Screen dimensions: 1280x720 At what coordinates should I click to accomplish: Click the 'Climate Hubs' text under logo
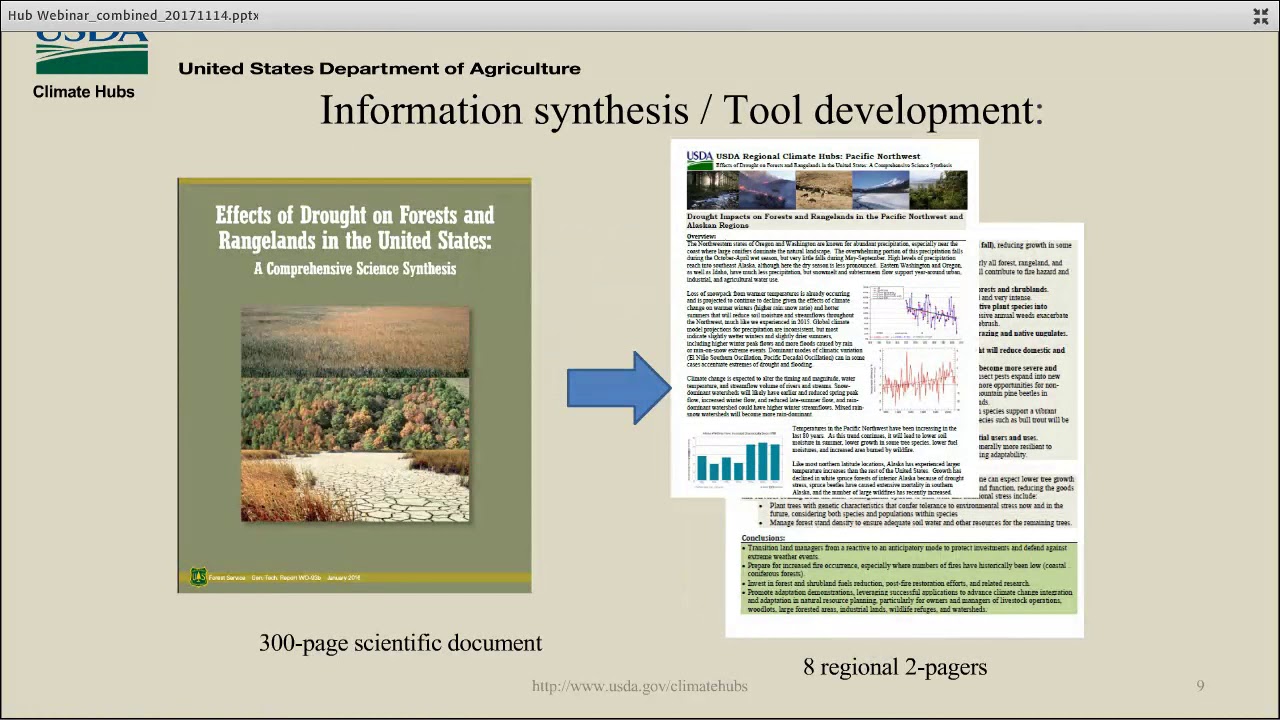click(84, 92)
